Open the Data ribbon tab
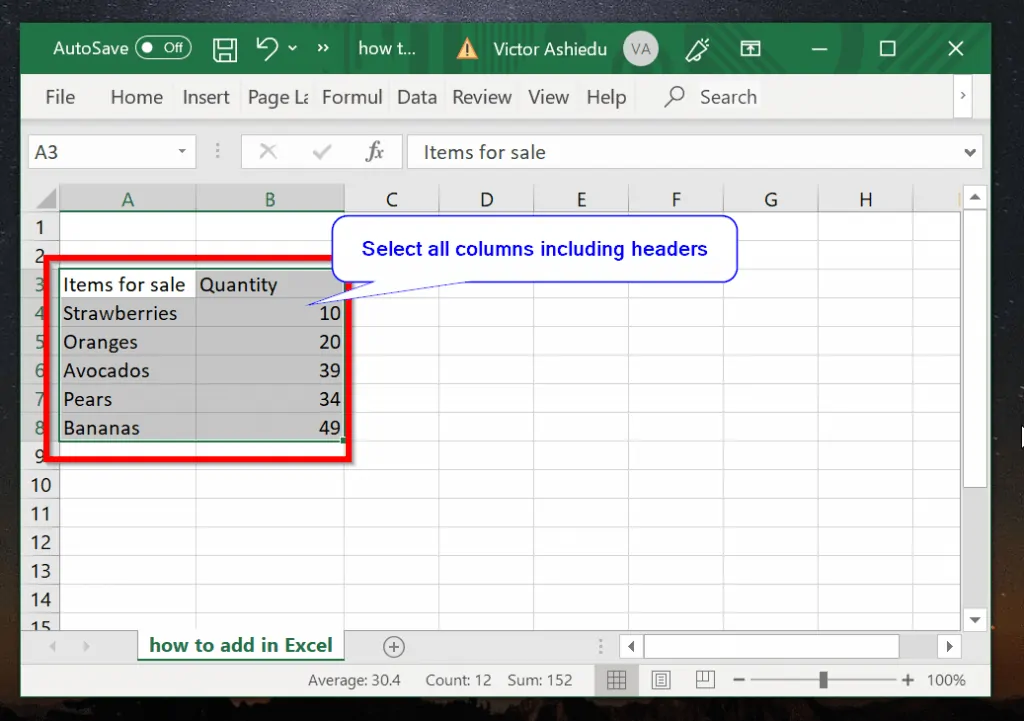 (416, 96)
